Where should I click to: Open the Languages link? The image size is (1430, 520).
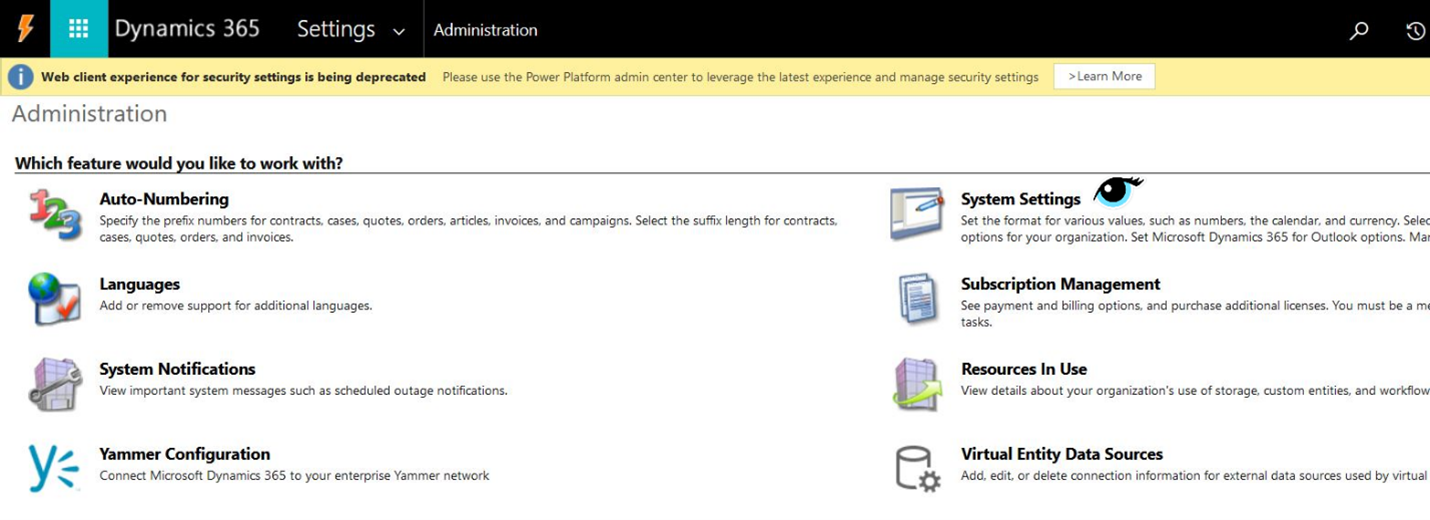point(140,284)
